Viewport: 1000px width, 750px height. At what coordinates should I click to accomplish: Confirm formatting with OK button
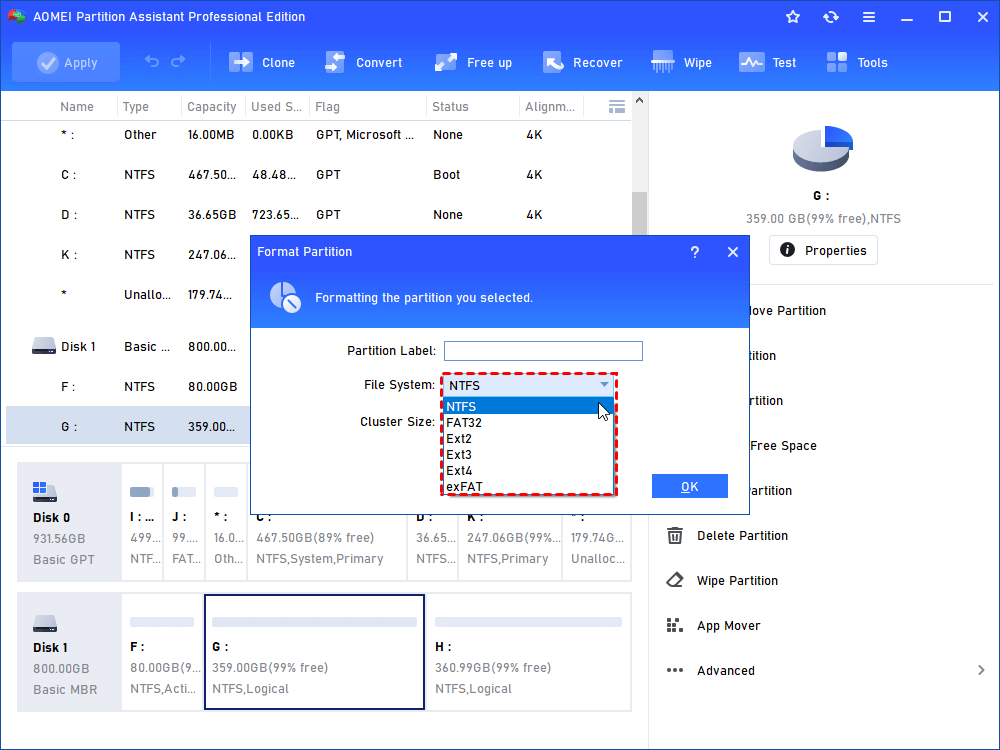point(689,487)
